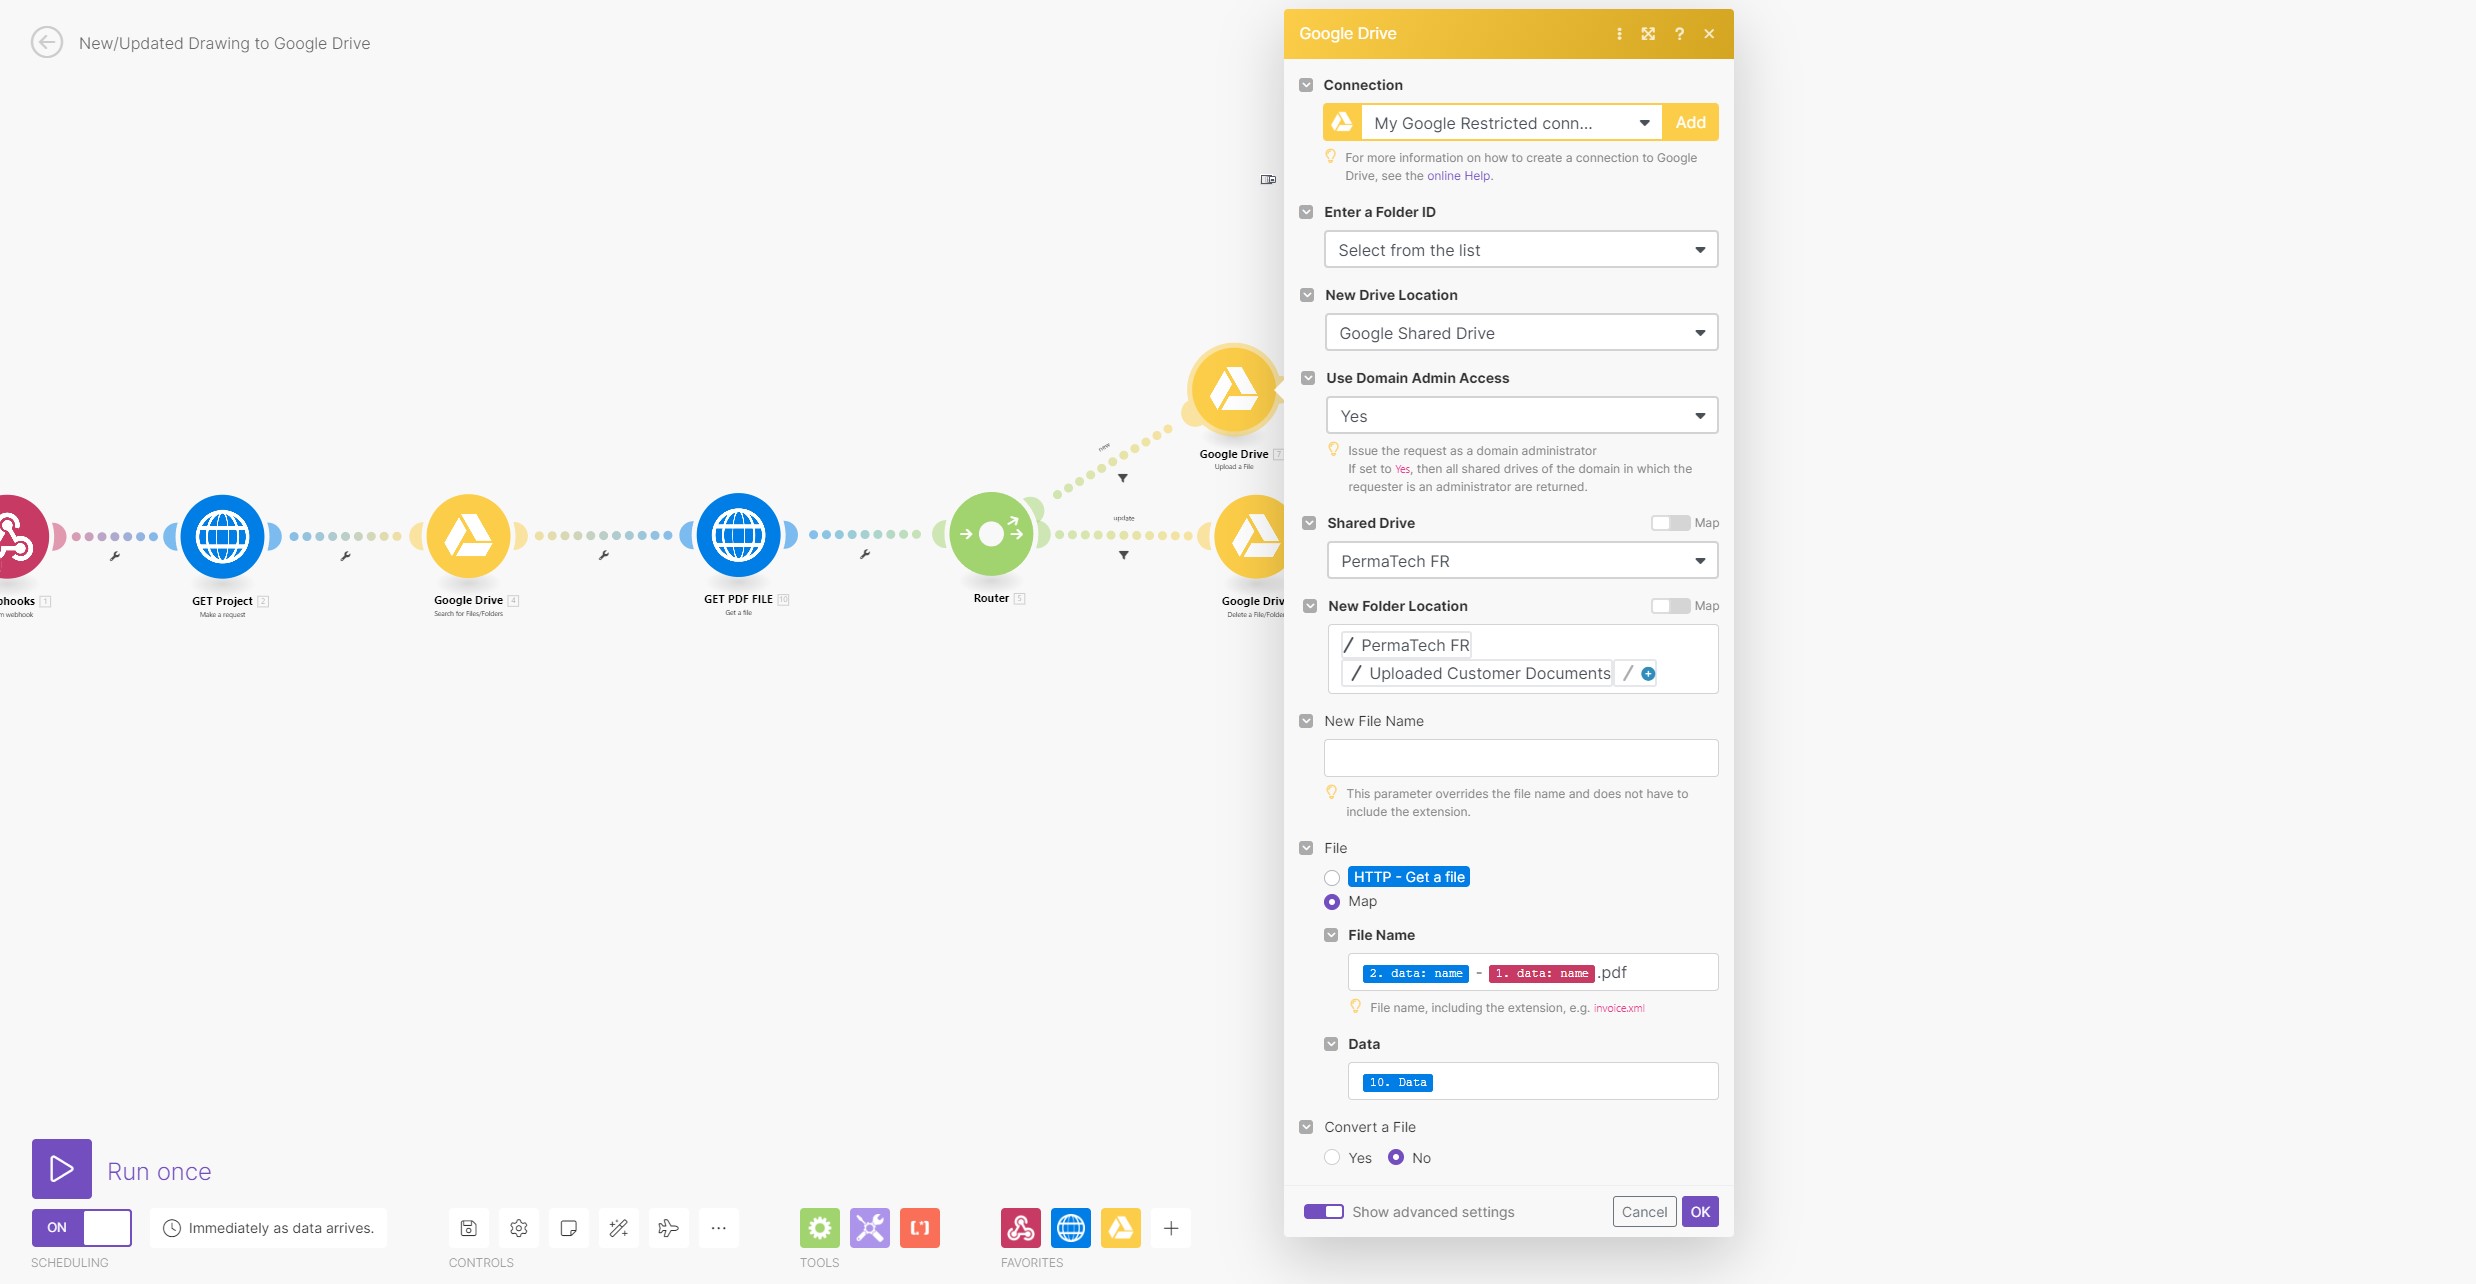Screen dimensions: 2476x1284
Task: Go back using the arrow icon
Action: pyautogui.click(x=47, y=43)
